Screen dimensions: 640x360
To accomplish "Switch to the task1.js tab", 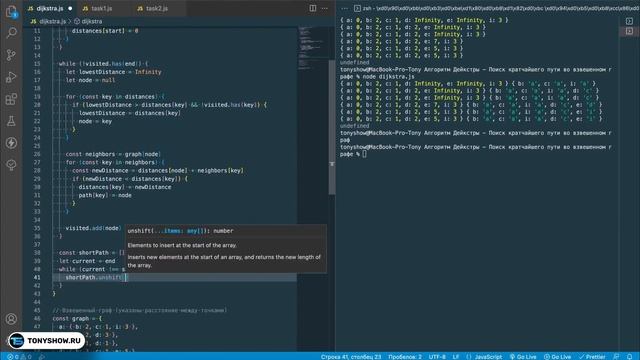I will [x=101, y=8].
